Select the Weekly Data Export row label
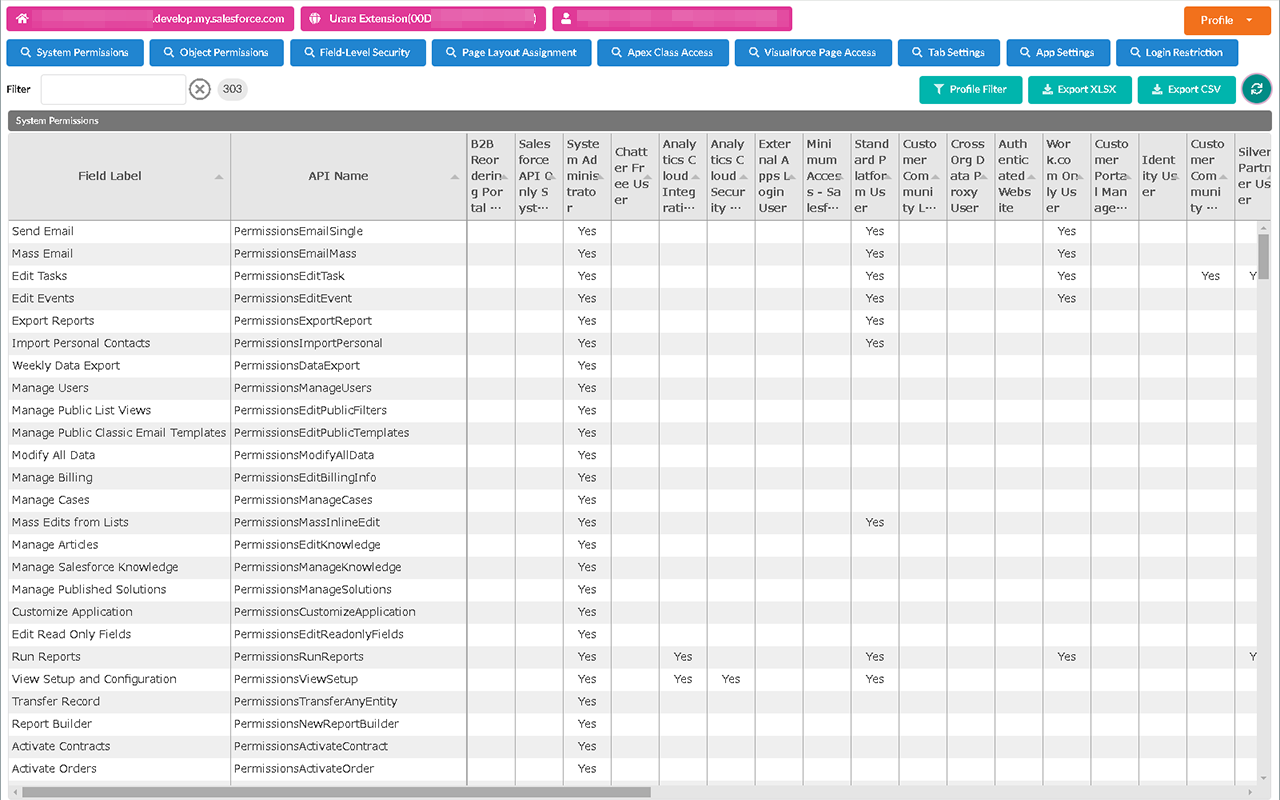1280x800 pixels. coord(66,366)
